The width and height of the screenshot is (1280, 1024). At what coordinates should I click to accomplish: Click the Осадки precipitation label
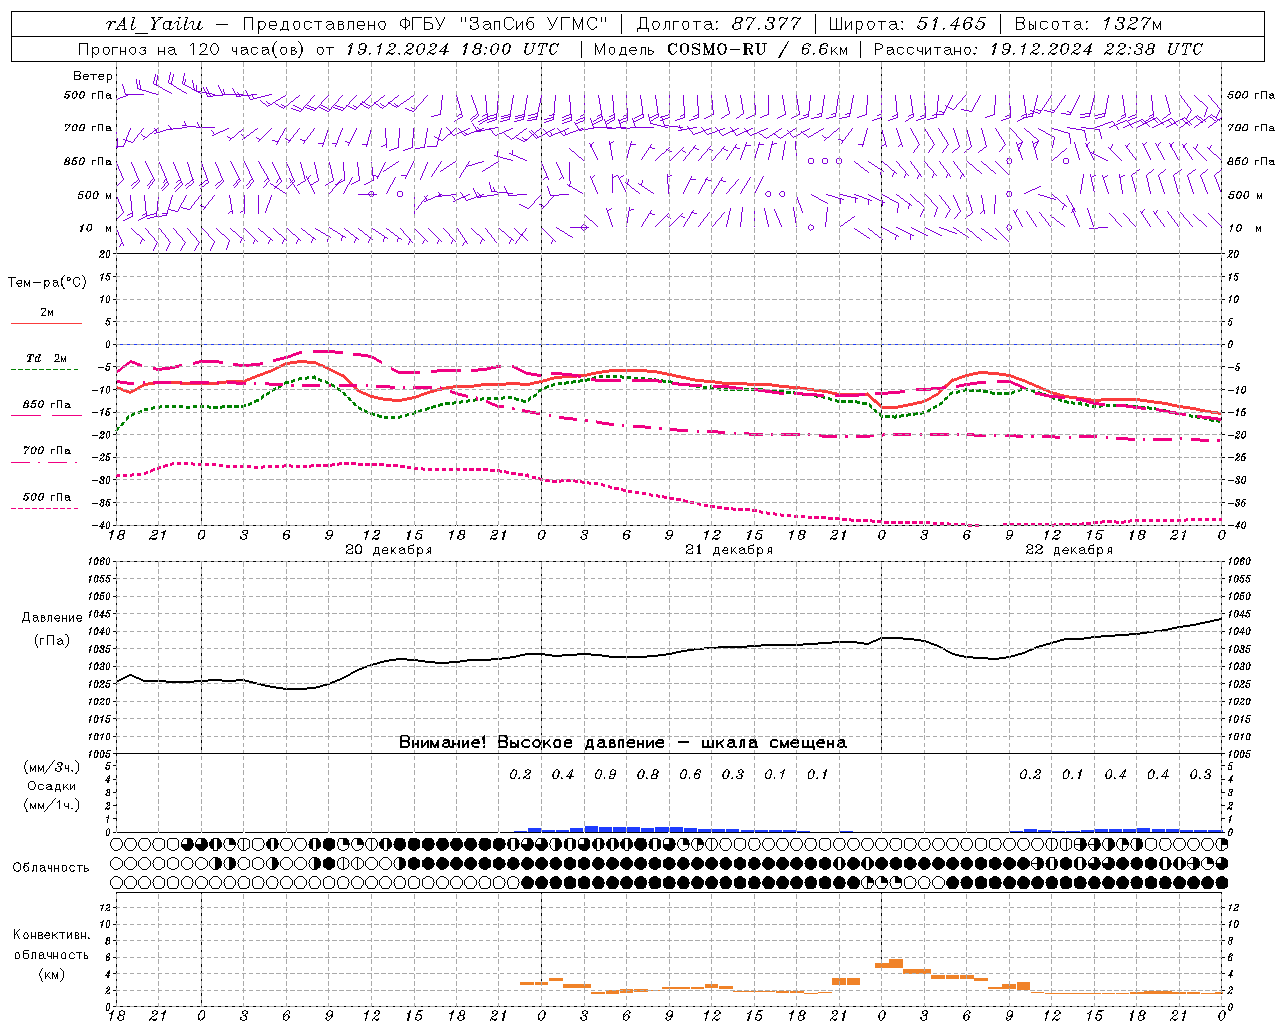tap(52, 786)
